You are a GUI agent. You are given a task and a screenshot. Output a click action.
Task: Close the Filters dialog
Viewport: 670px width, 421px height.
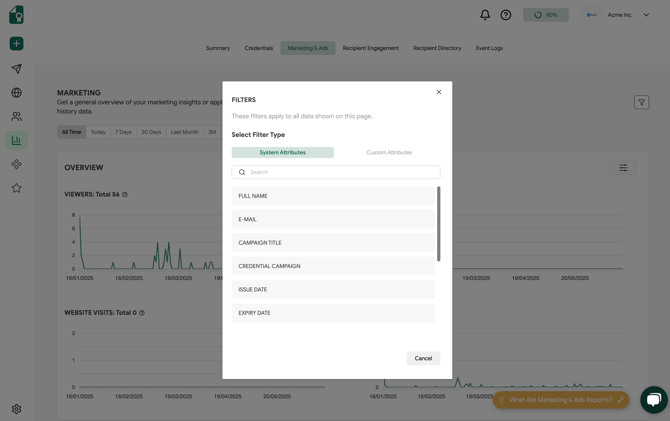[x=439, y=92]
